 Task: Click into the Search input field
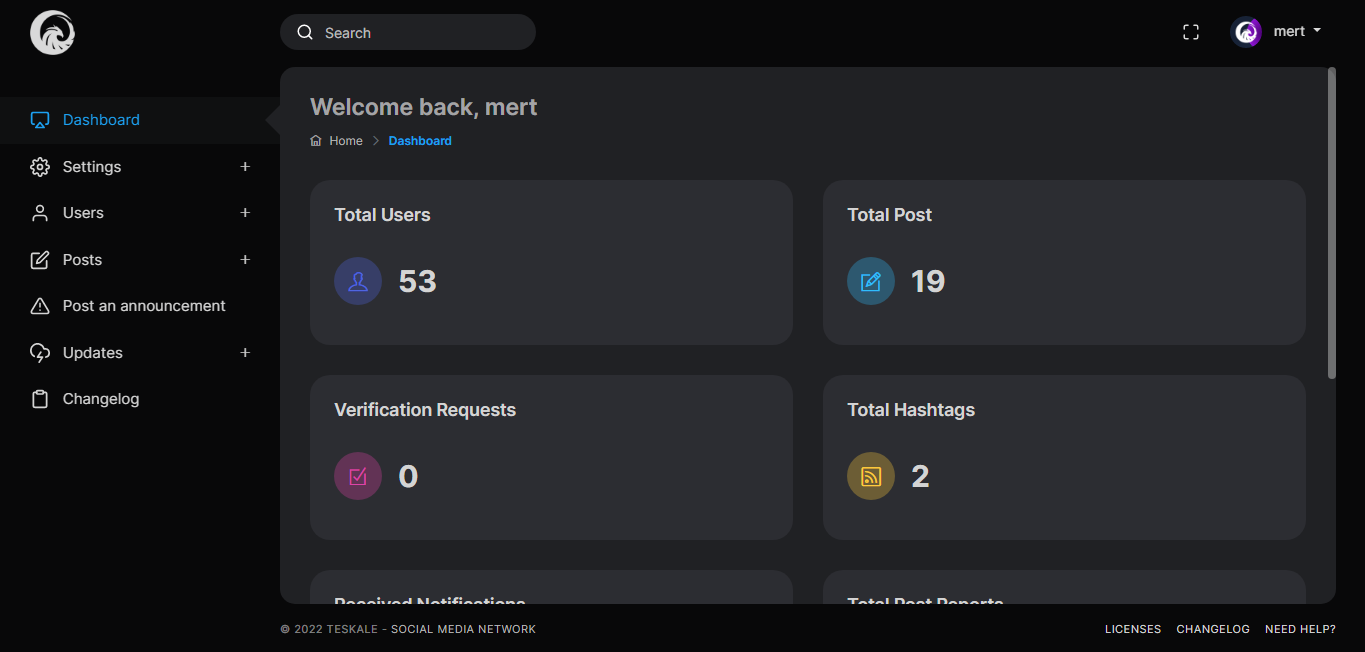tap(420, 32)
